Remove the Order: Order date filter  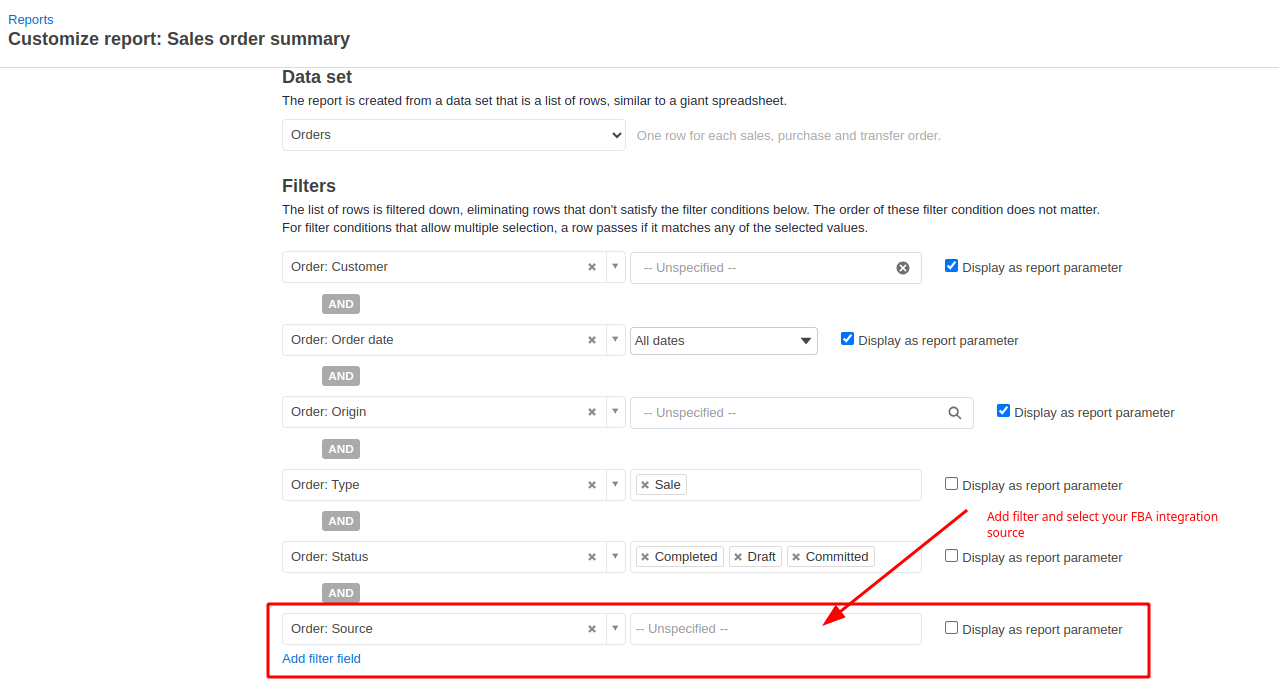tap(592, 340)
